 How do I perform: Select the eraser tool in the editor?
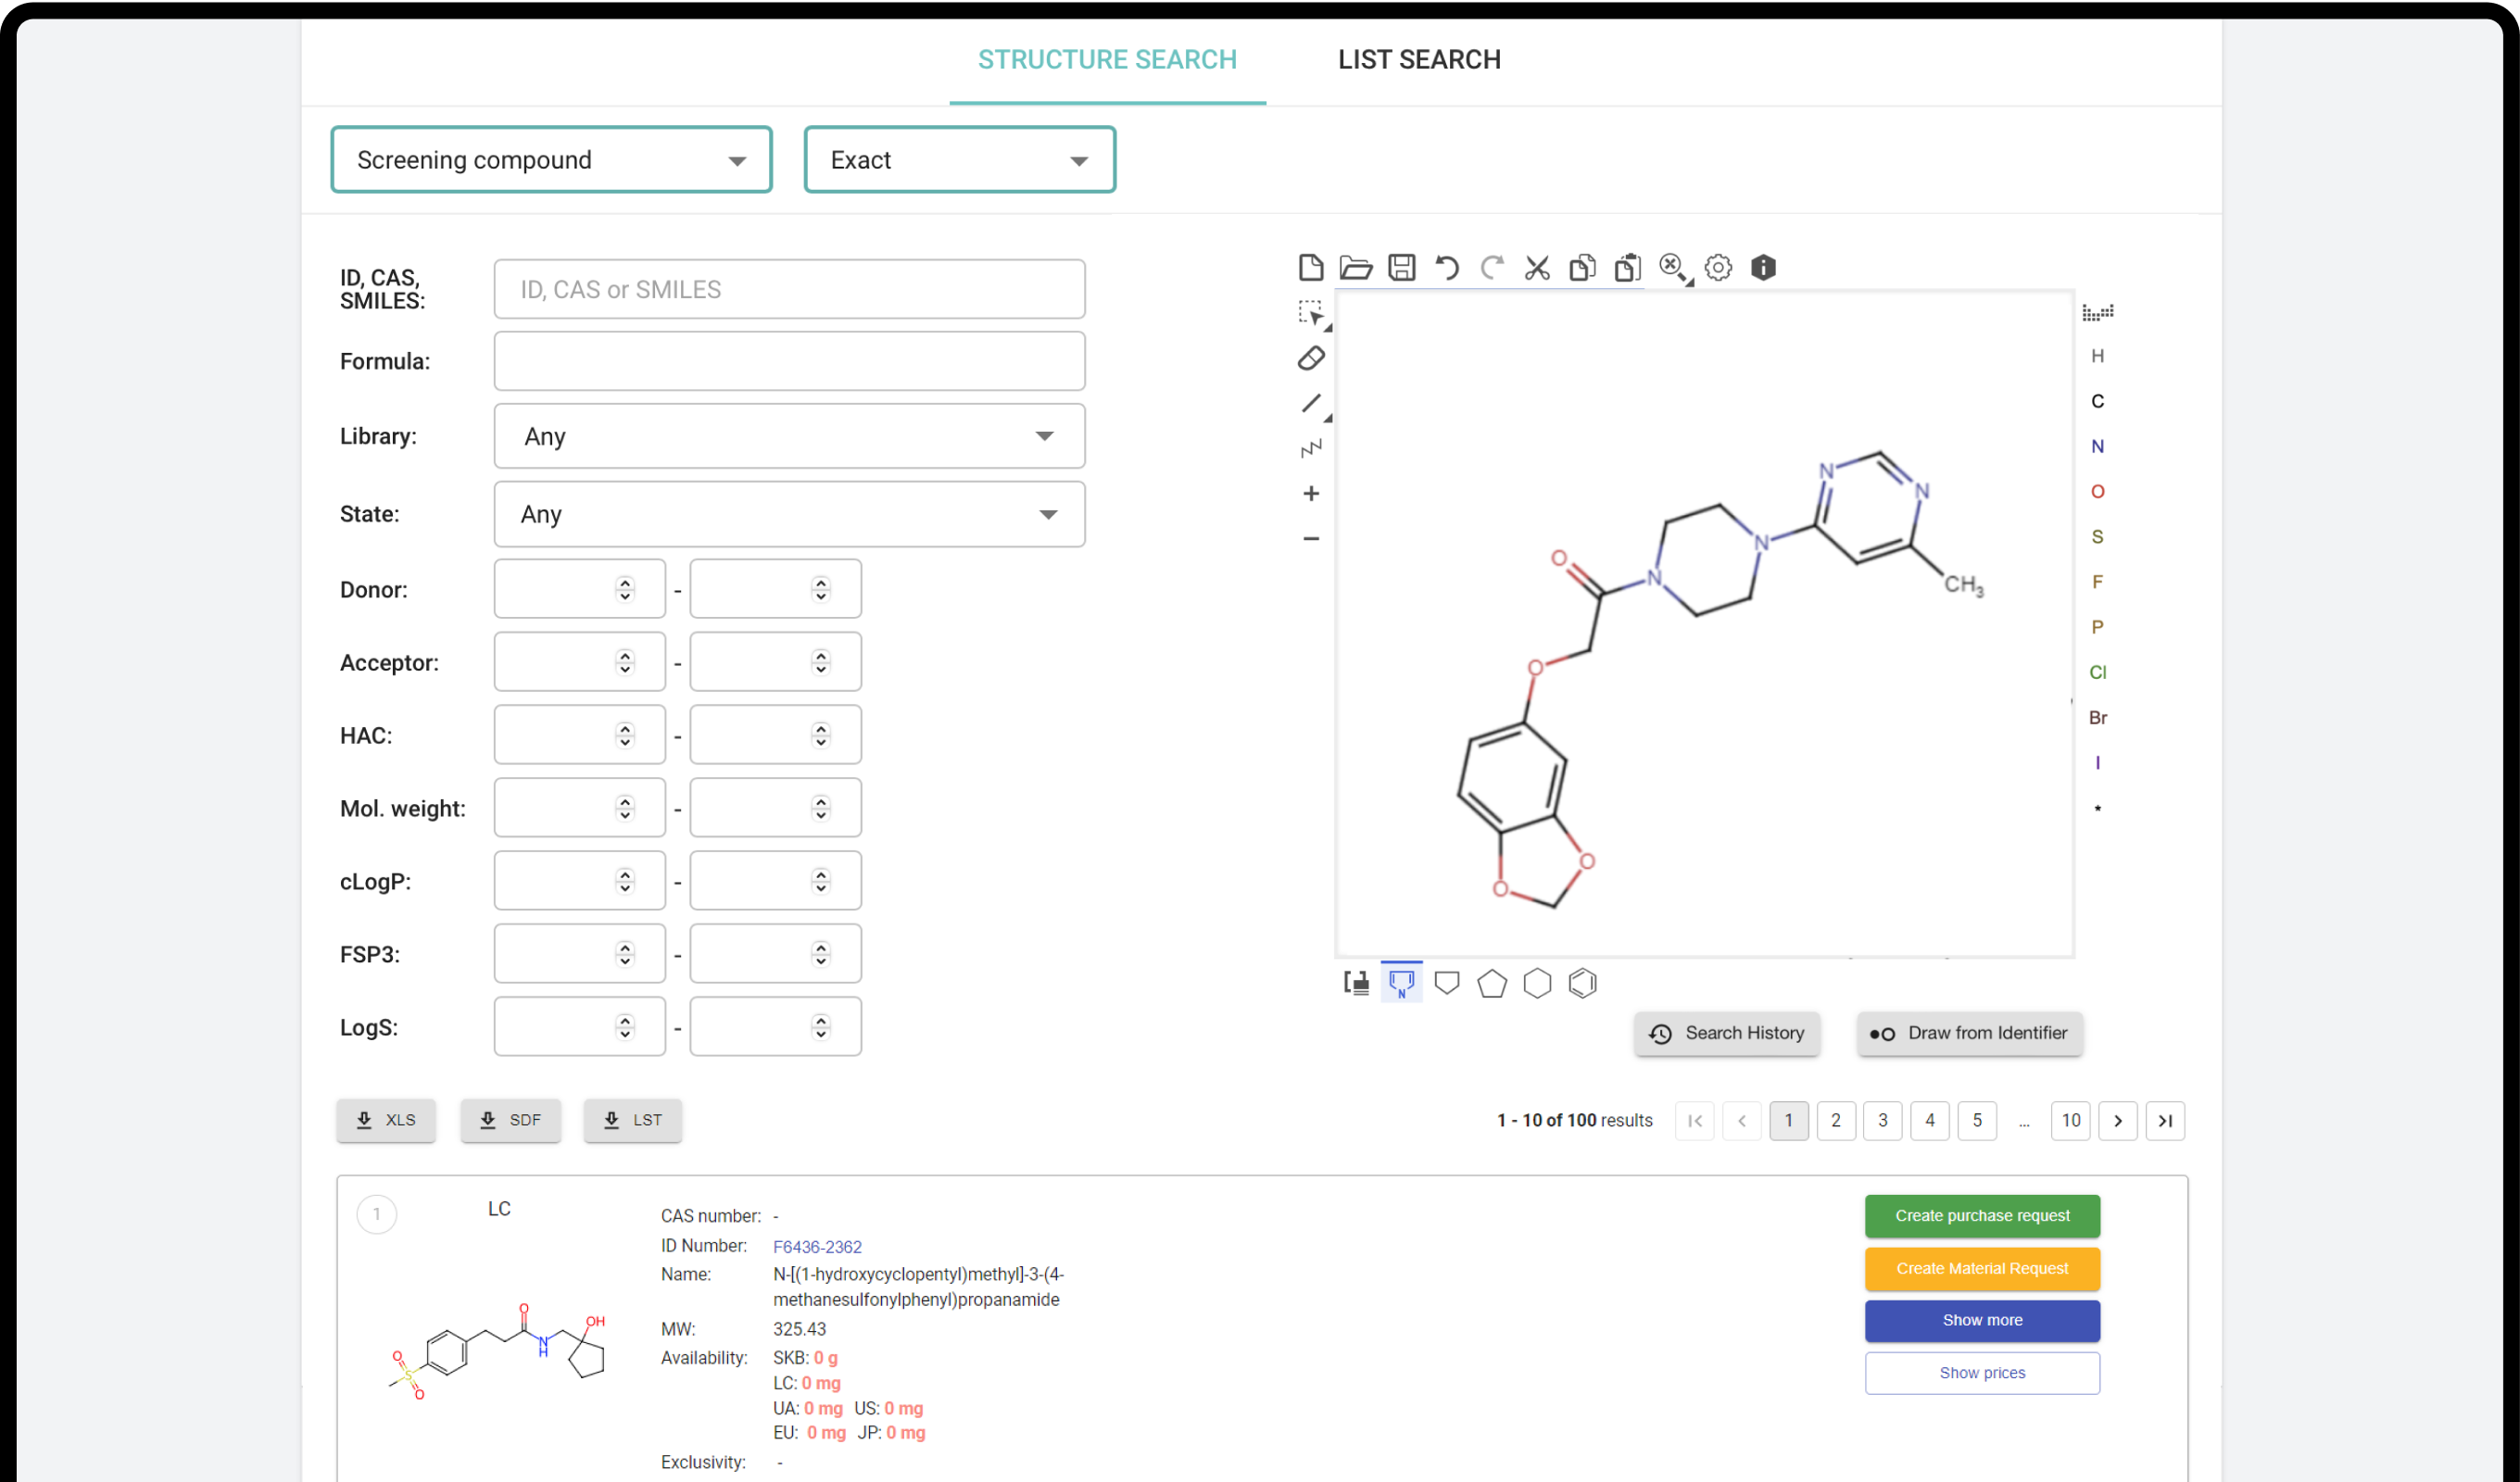[1310, 358]
